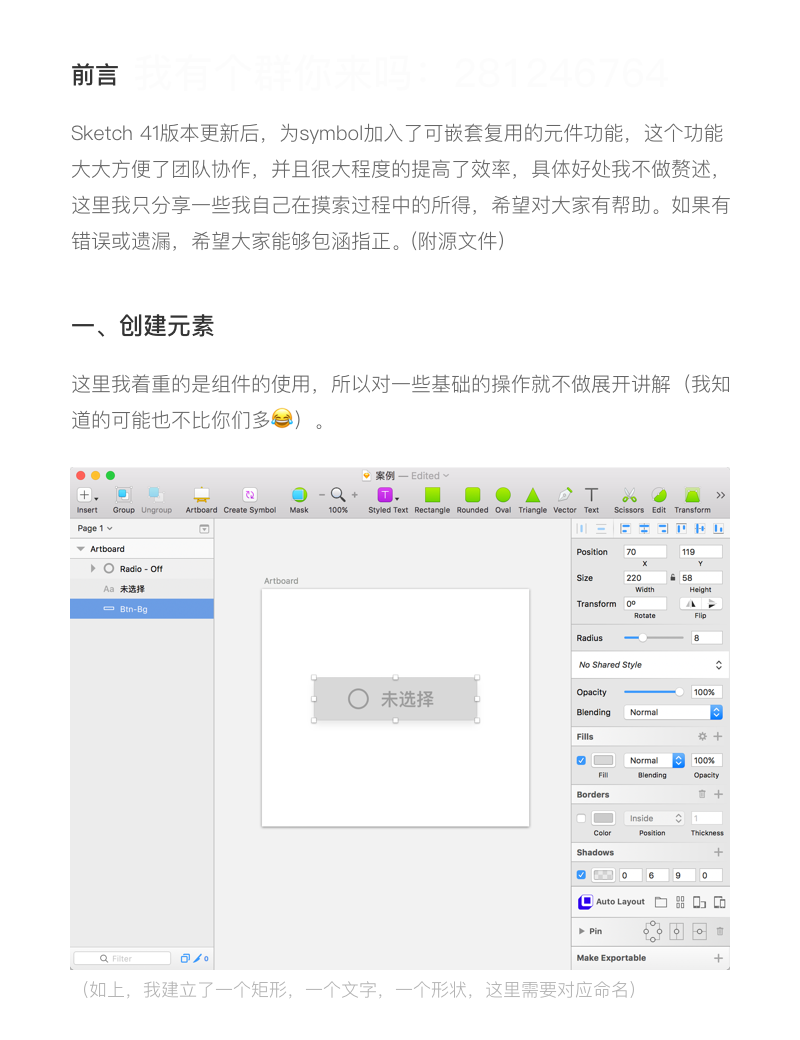Click the zoom magnifier icon
Viewport: 800px width, 1040px height.
pos(338,495)
